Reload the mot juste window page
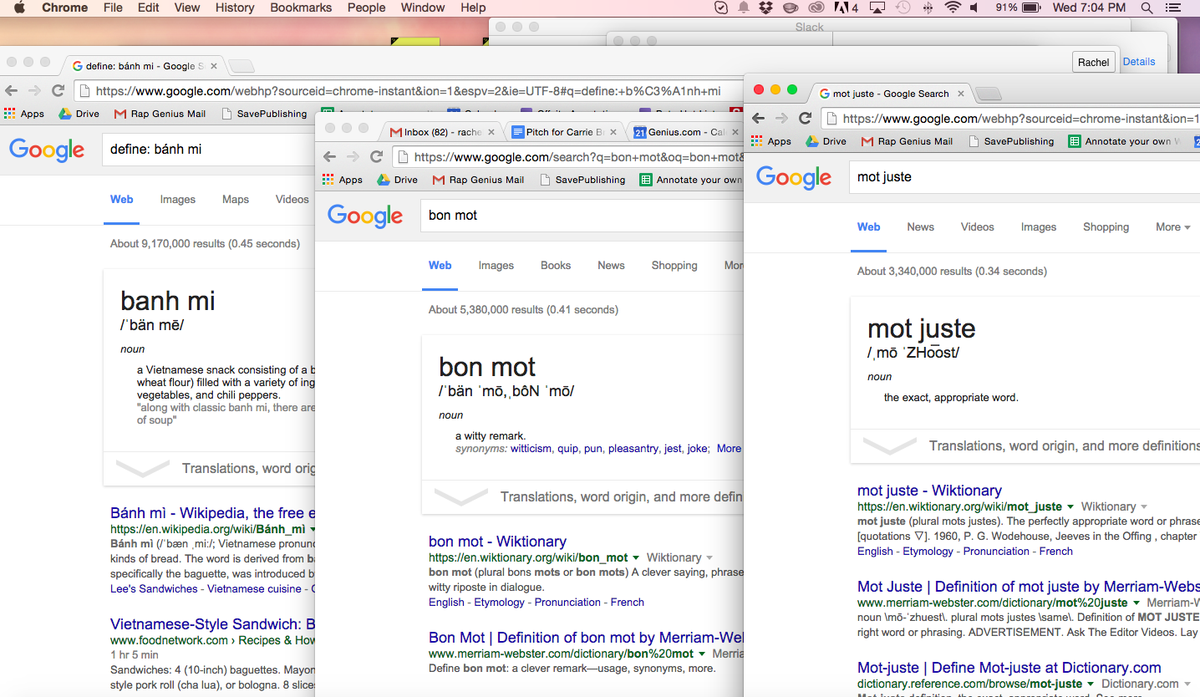Screen dimensions: 1200x697 [x=805, y=118]
